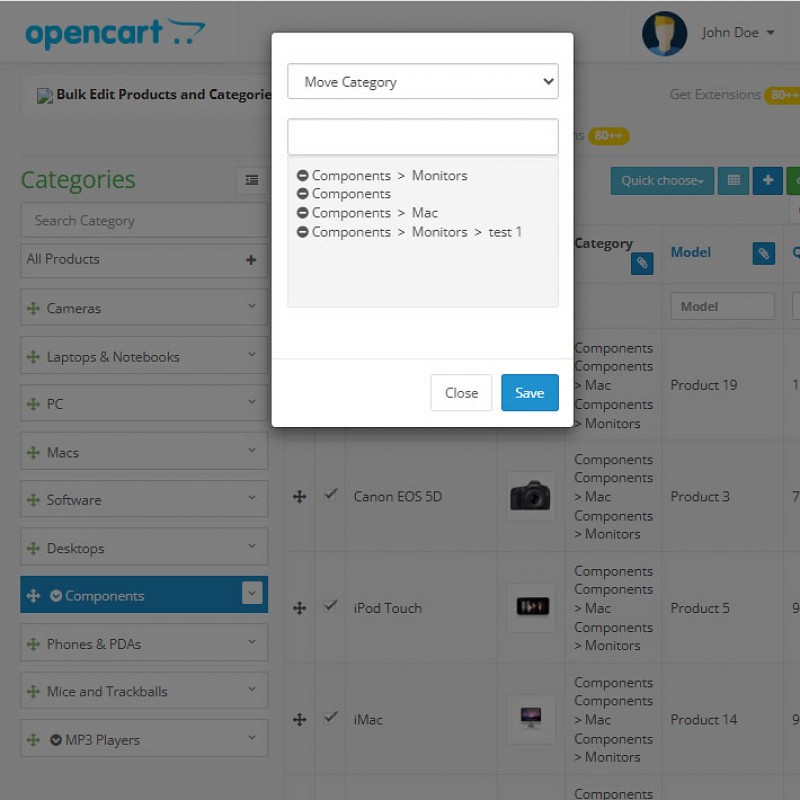This screenshot has width=800, height=800.
Task: Click the Save button in dialog
Action: pyautogui.click(x=529, y=393)
